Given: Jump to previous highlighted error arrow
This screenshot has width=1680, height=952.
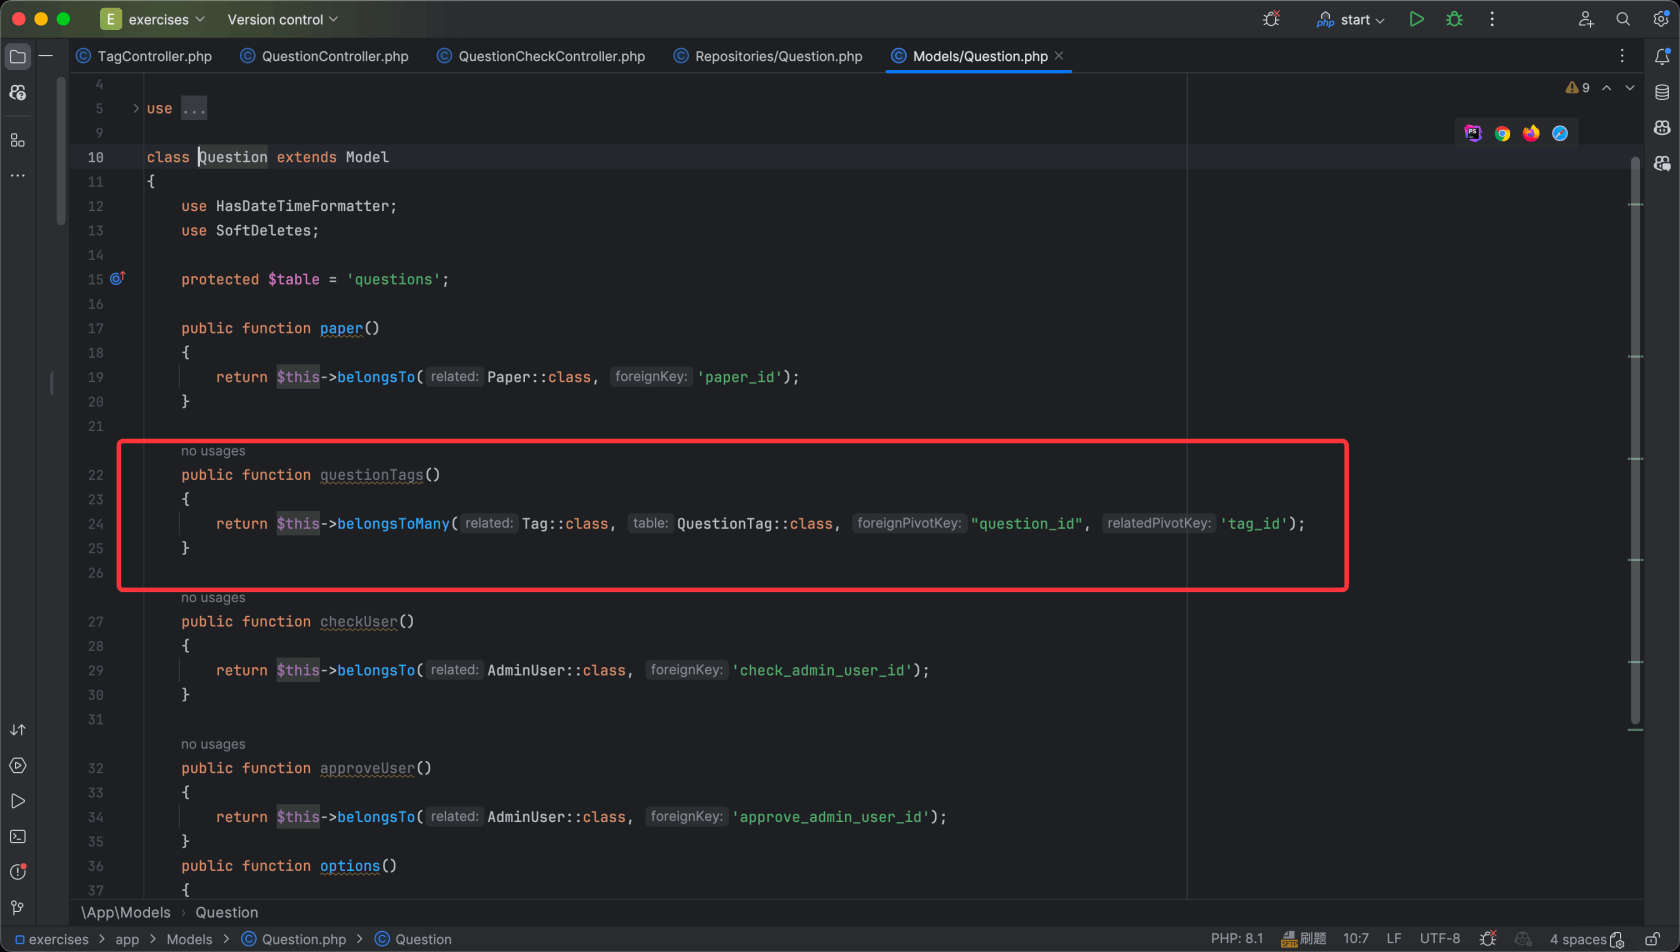Looking at the screenshot, I should [x=1606, y=88].
